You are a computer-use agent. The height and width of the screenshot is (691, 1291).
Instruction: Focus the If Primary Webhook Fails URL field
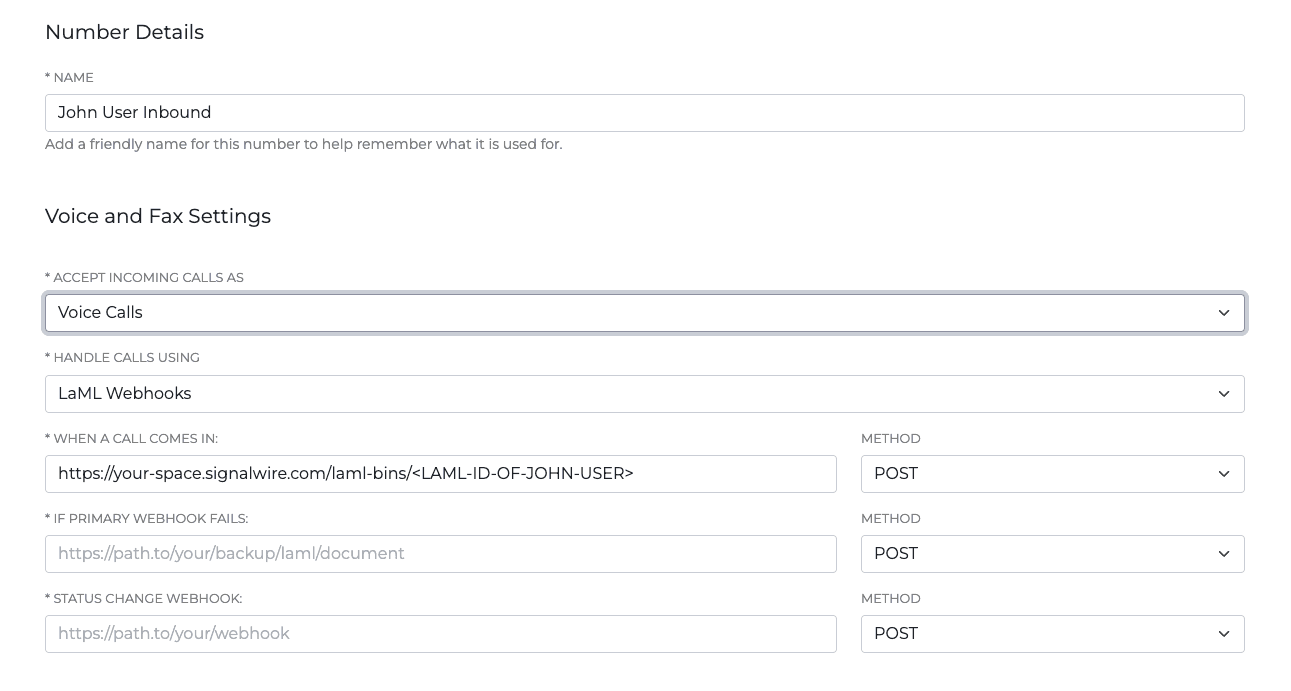click(x=440, y=554)
